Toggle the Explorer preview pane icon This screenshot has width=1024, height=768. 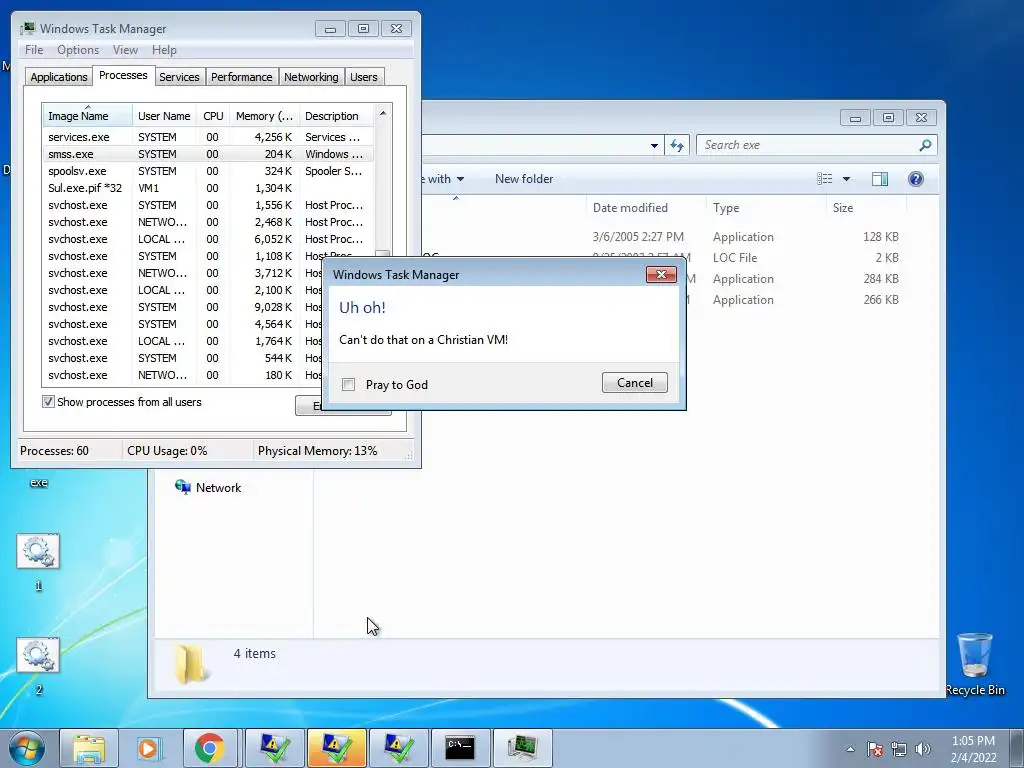point(880,179)
